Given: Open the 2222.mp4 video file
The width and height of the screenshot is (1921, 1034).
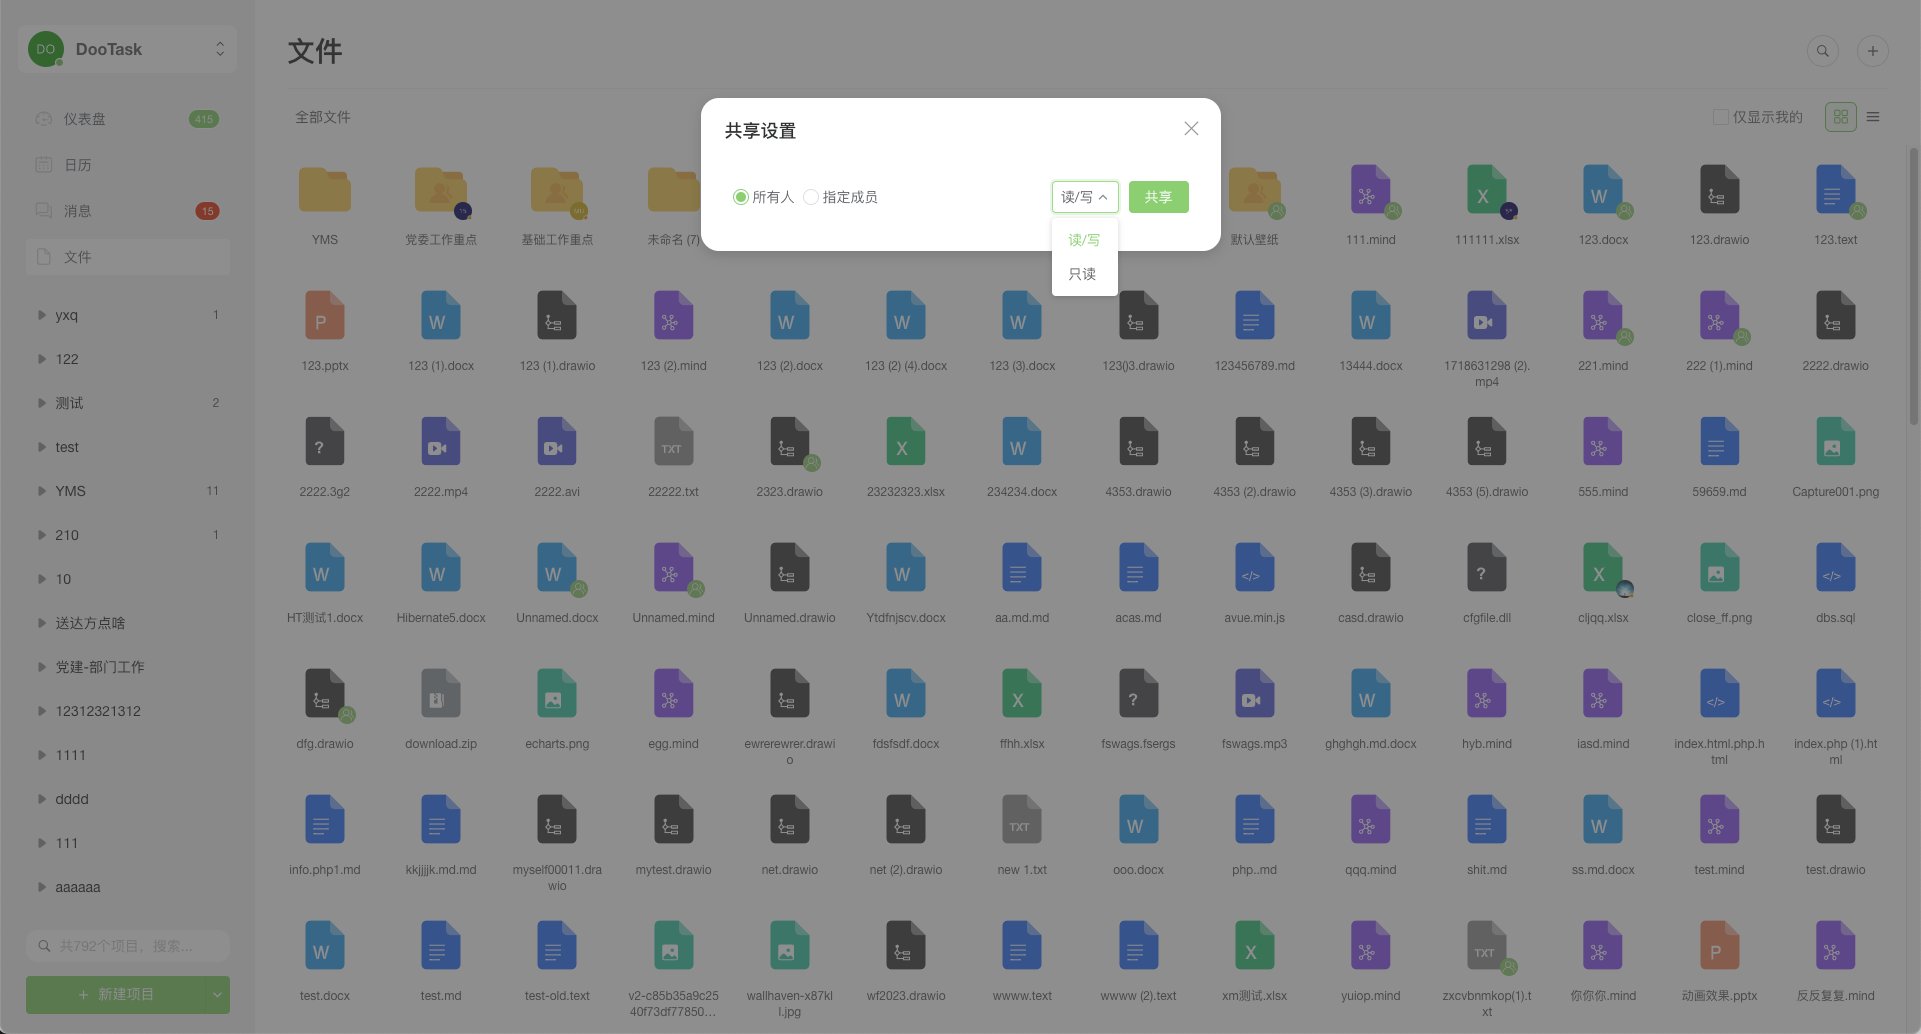Looking at the screenshot, I should coord(440,443).
